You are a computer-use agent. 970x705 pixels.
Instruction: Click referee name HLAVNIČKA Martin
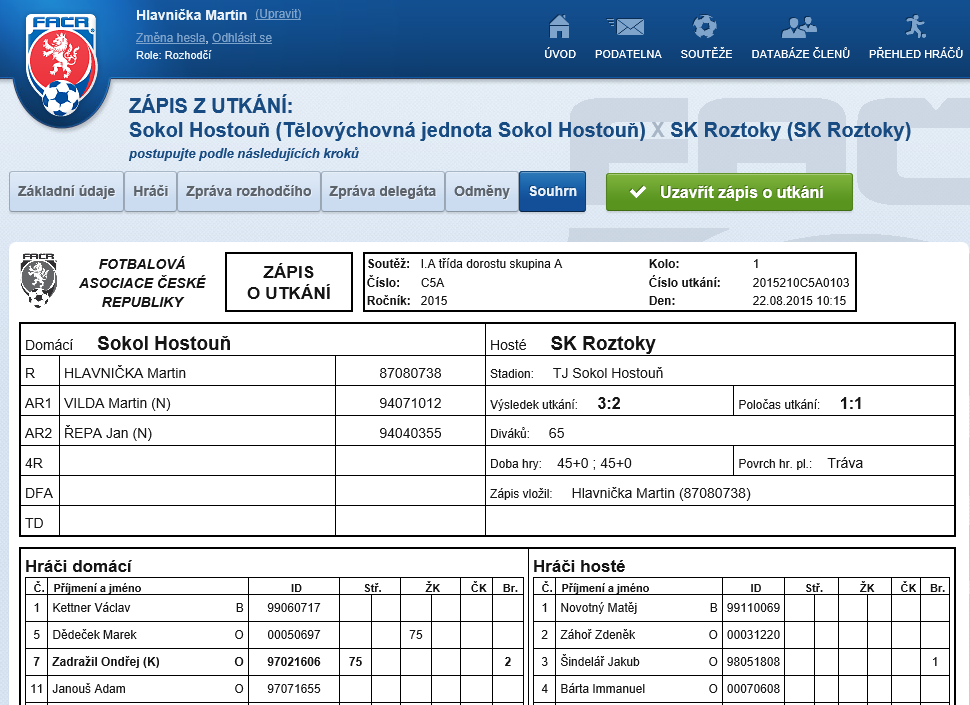(125, 373)
